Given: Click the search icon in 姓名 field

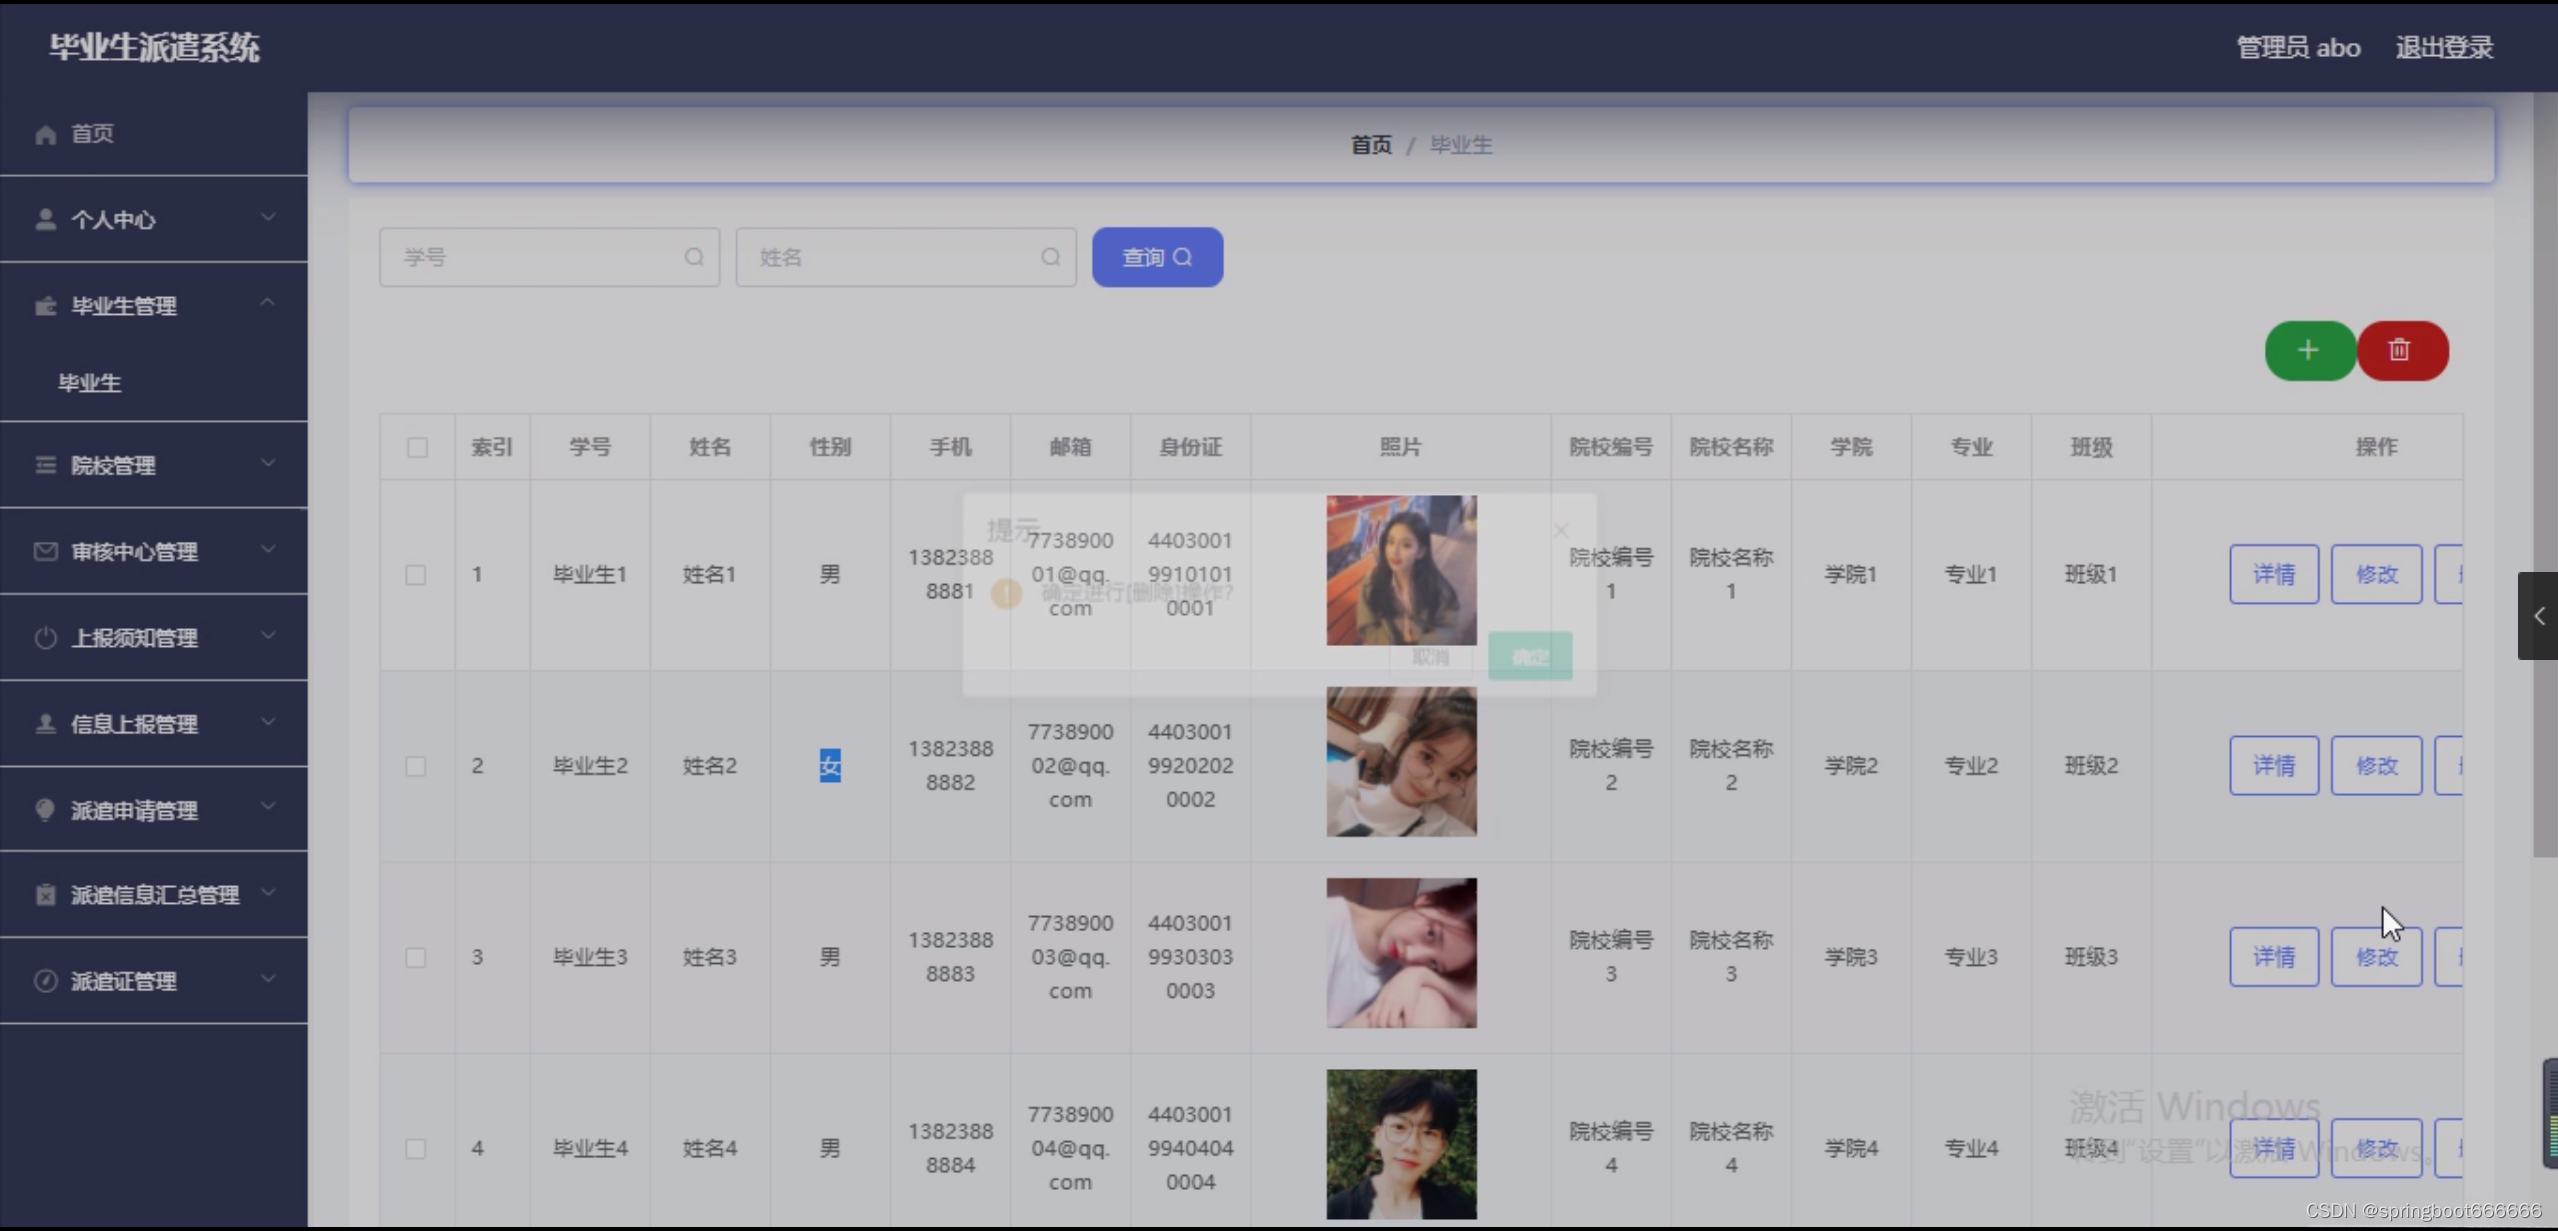Looking at the screenshot, I should [x=1050, y=257].
